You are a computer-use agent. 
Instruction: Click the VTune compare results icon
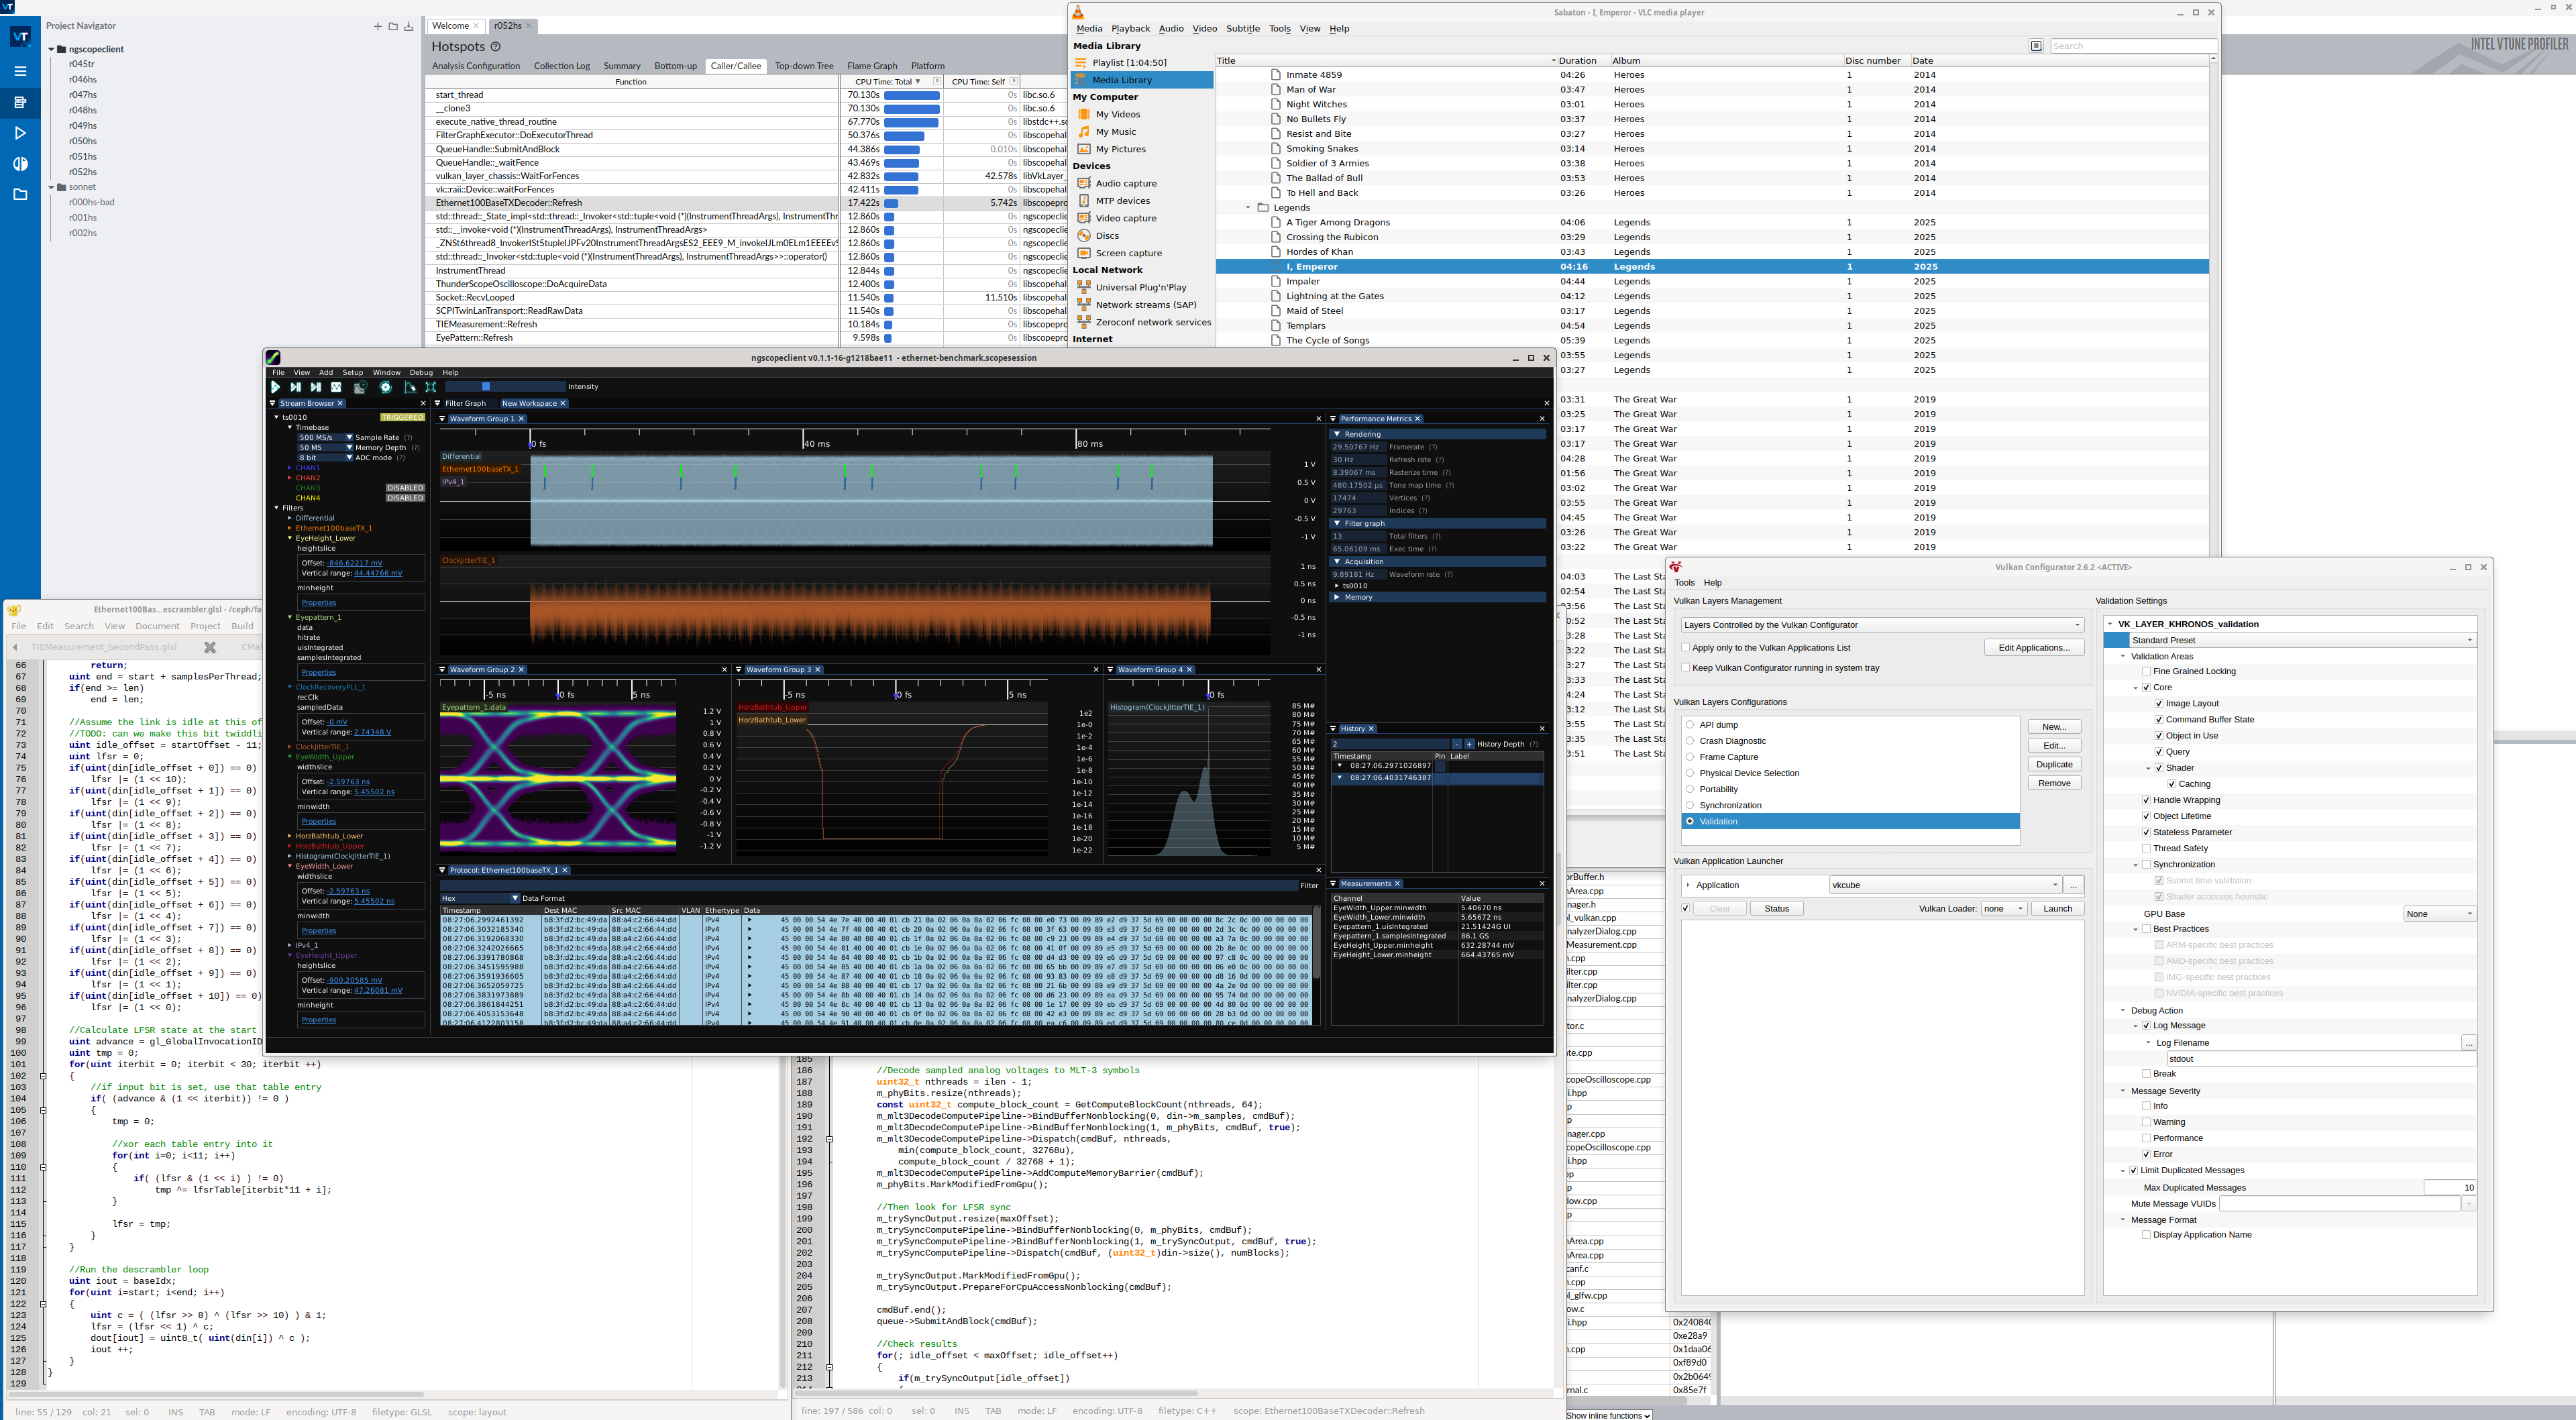20,164
